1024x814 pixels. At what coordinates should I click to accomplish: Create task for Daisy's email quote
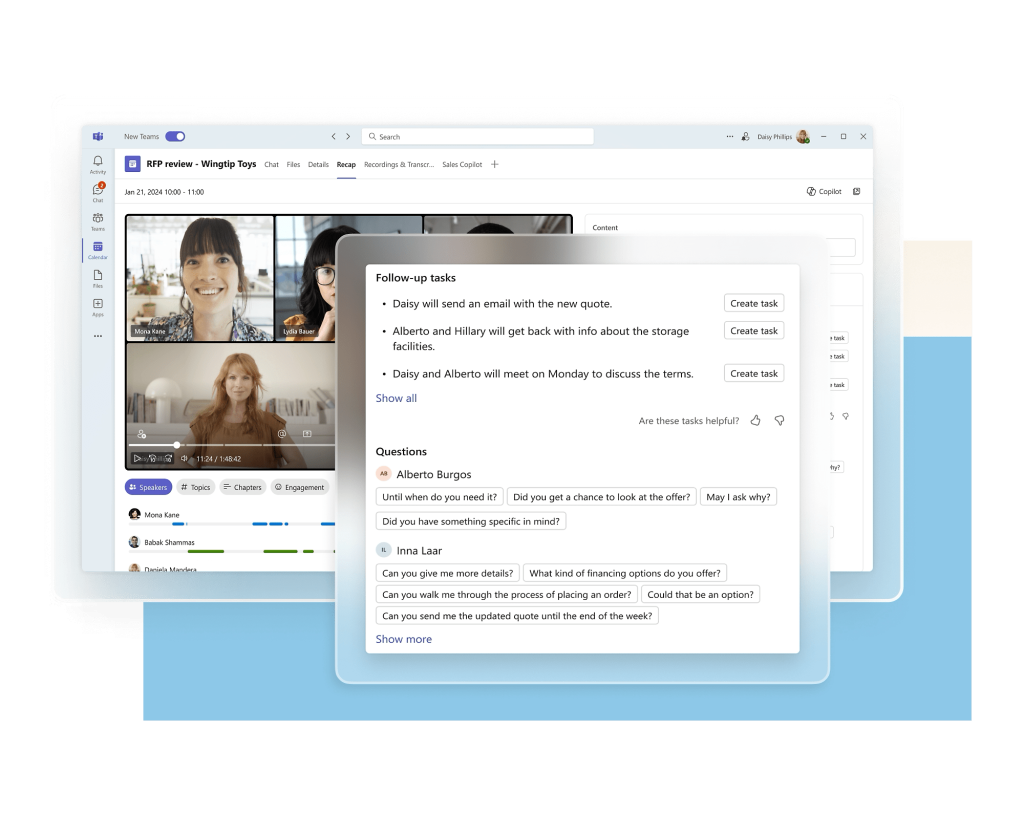click(754, 303)
